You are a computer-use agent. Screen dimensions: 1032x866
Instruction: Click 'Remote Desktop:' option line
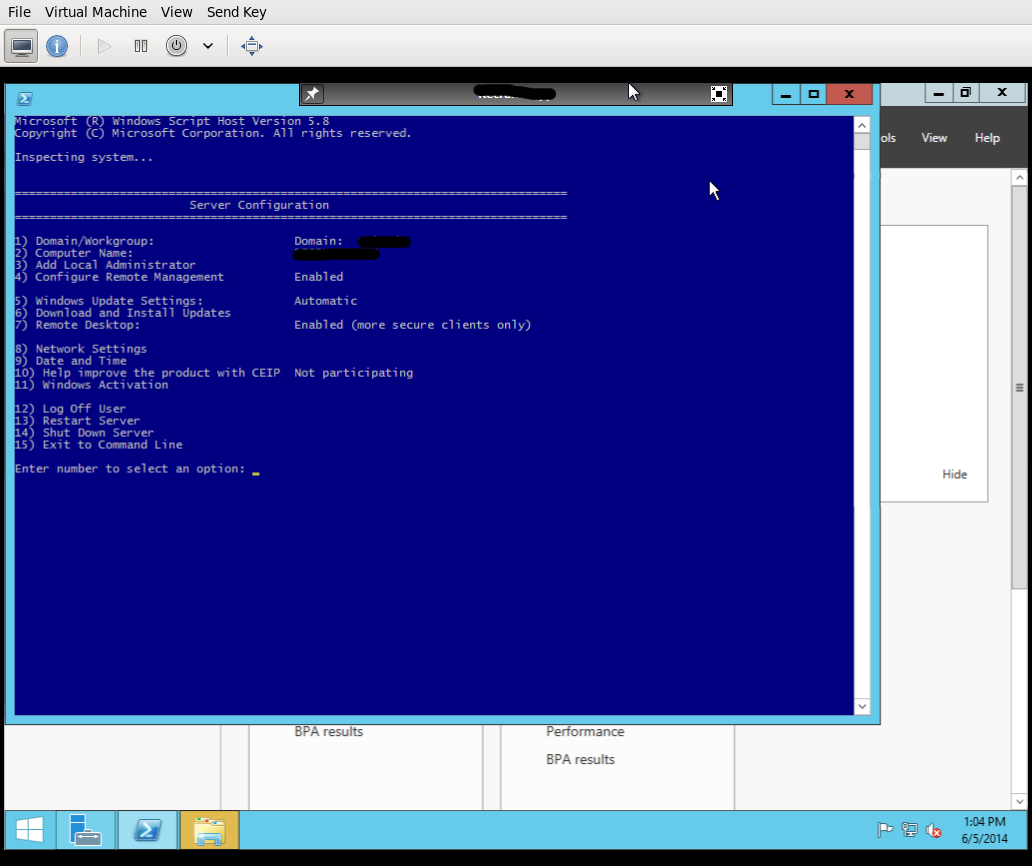[77, 325]
